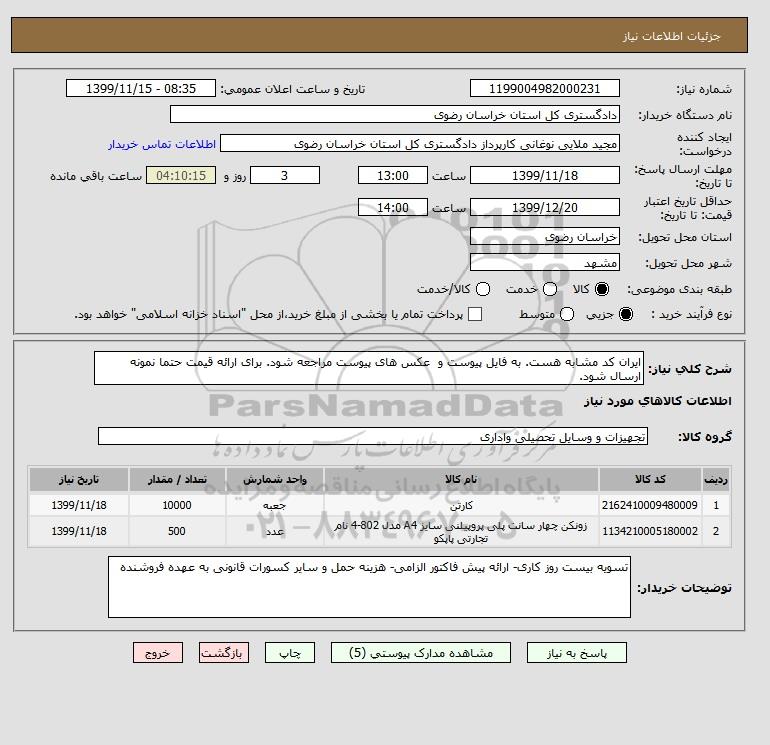
Task: Click the announcement date field 1399/11/15 - 08:35
Action: [x=141, y=88]
